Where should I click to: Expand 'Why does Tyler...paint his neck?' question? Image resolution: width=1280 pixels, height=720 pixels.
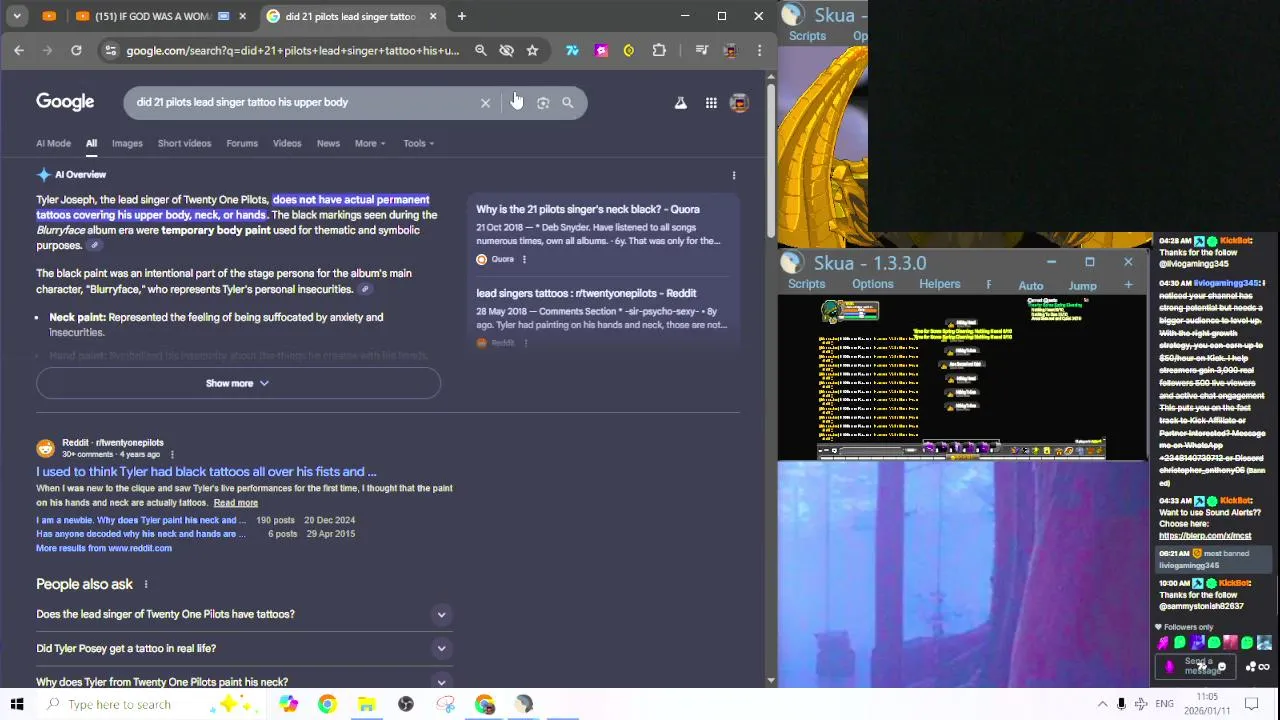243,681
